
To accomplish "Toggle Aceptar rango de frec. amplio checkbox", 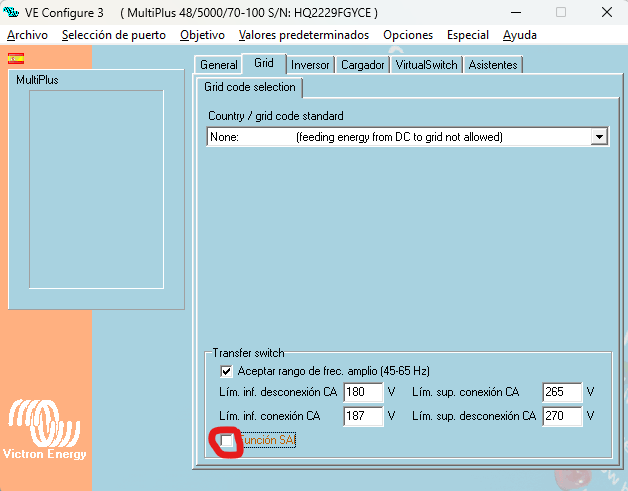I will pos(226,371).
